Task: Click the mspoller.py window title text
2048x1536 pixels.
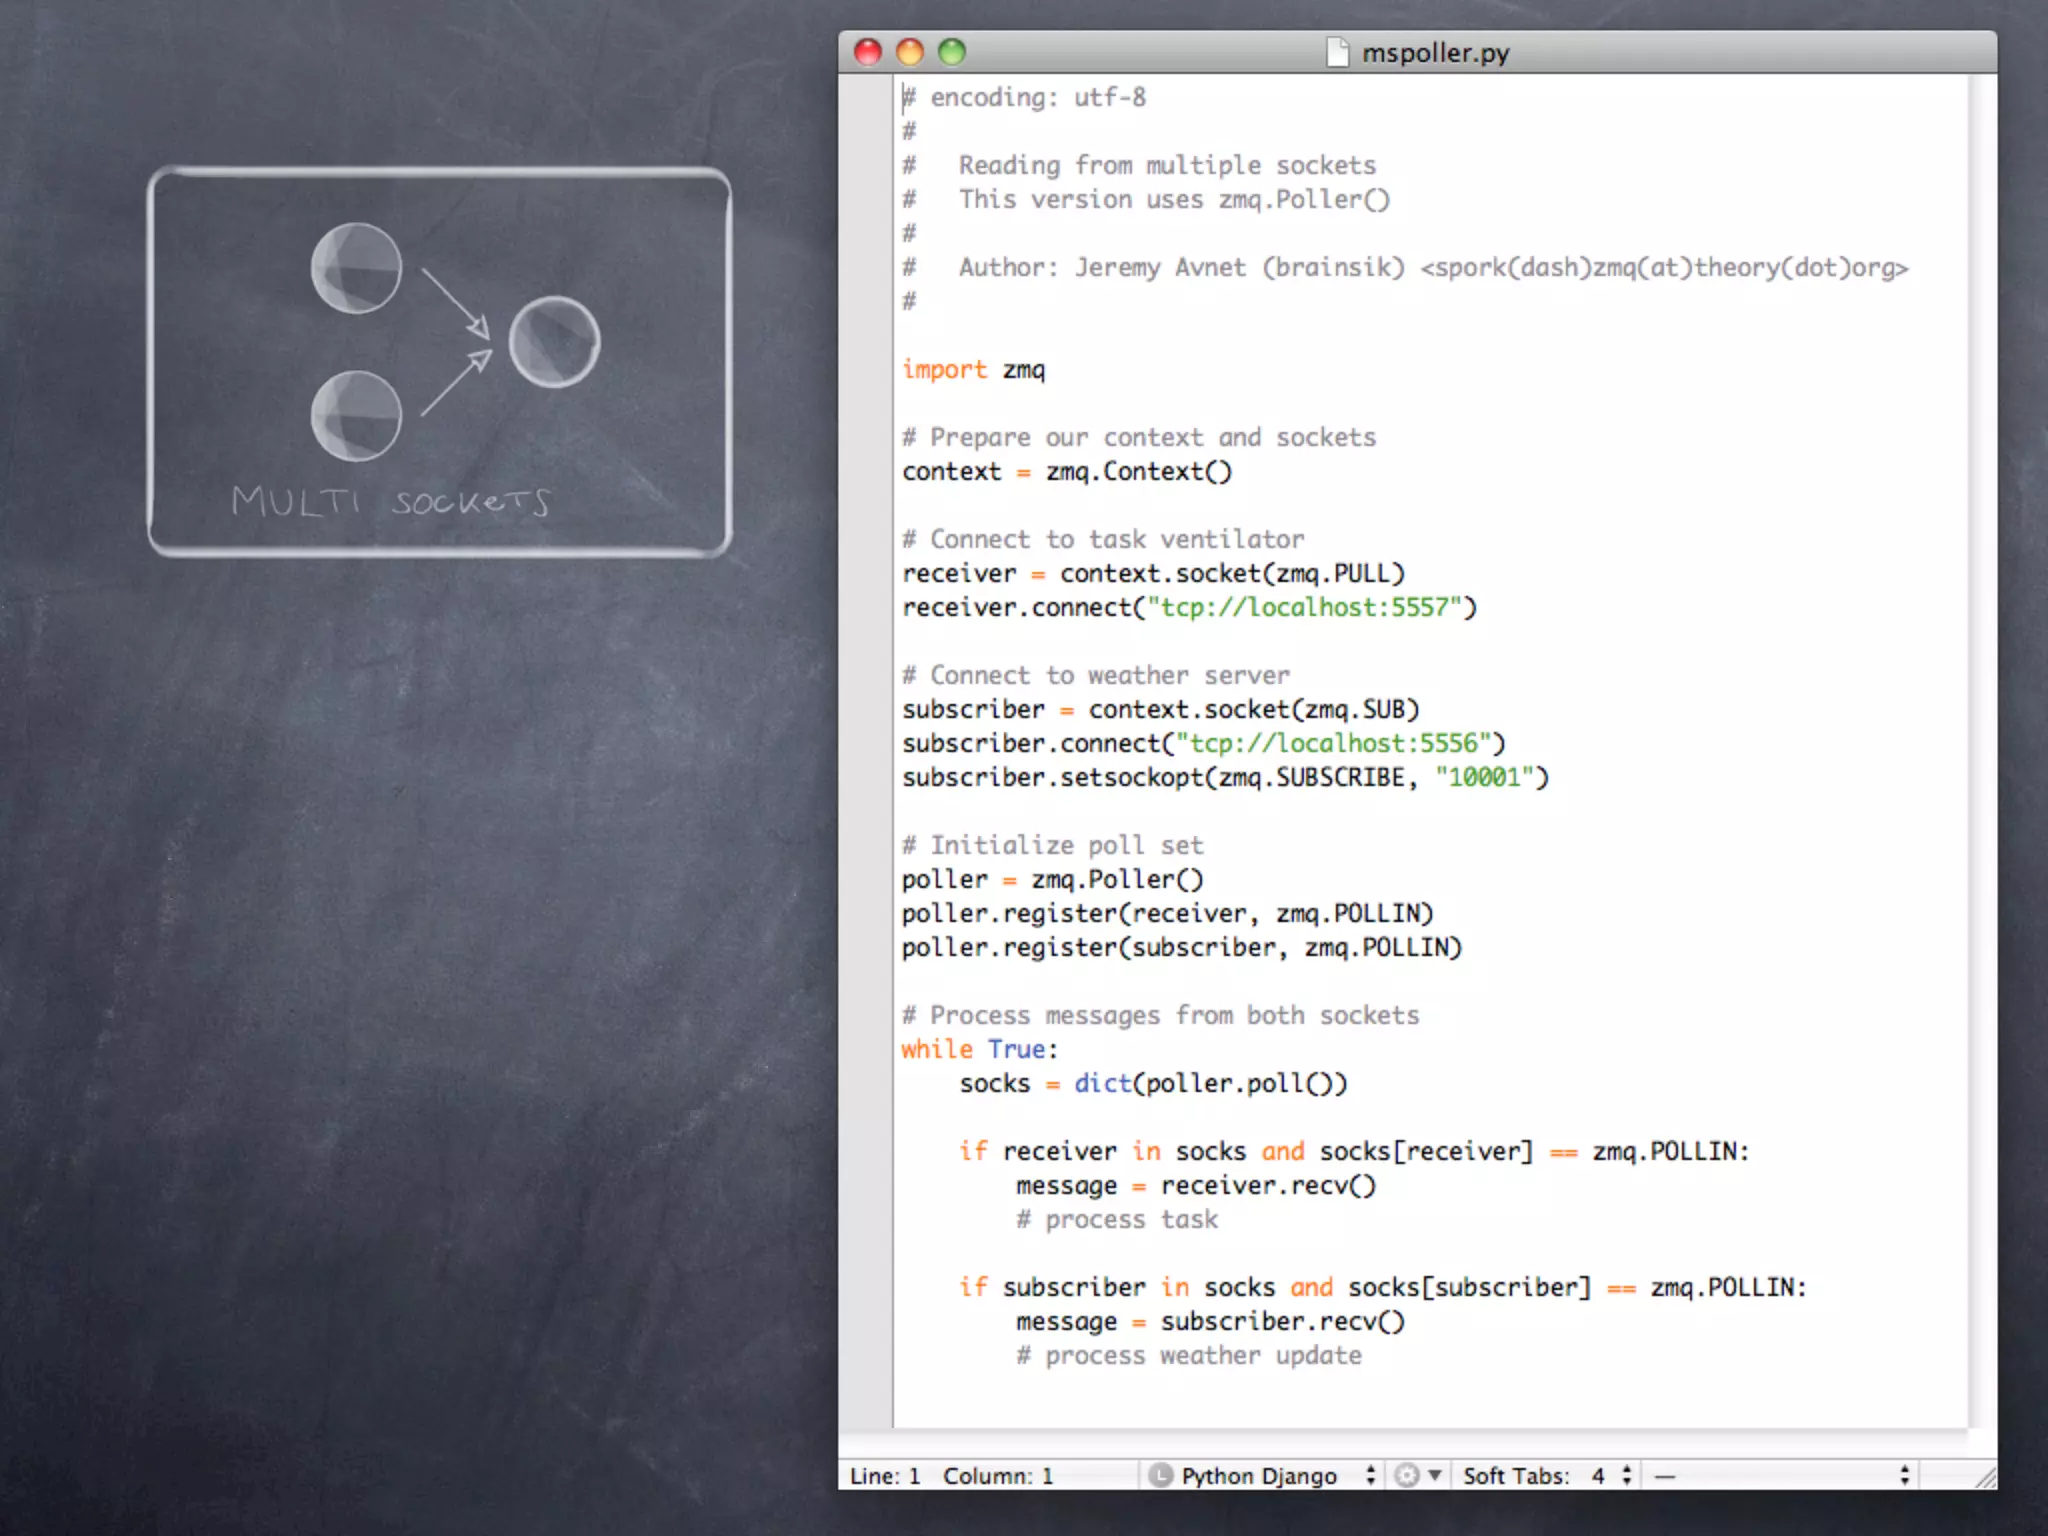Action: coord(1435,52)
